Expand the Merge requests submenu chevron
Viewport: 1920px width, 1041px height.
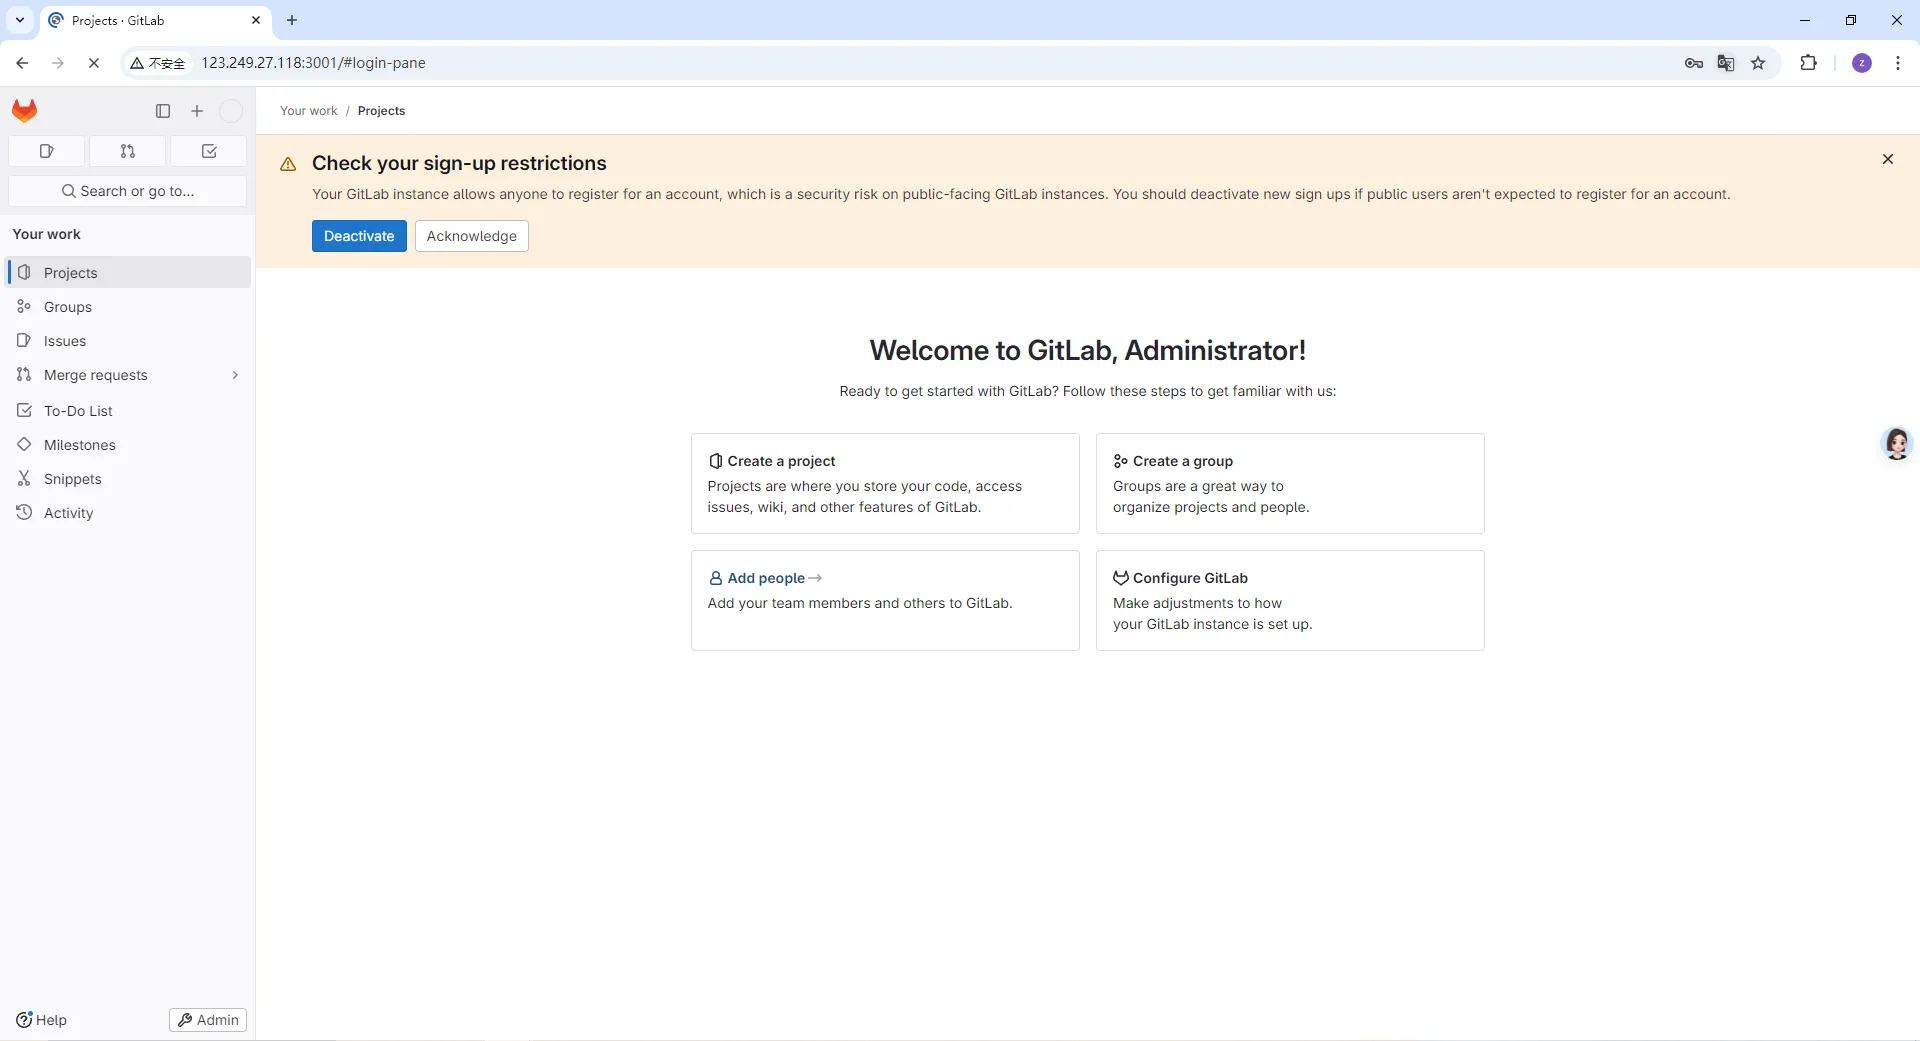[x=235, y=375]
